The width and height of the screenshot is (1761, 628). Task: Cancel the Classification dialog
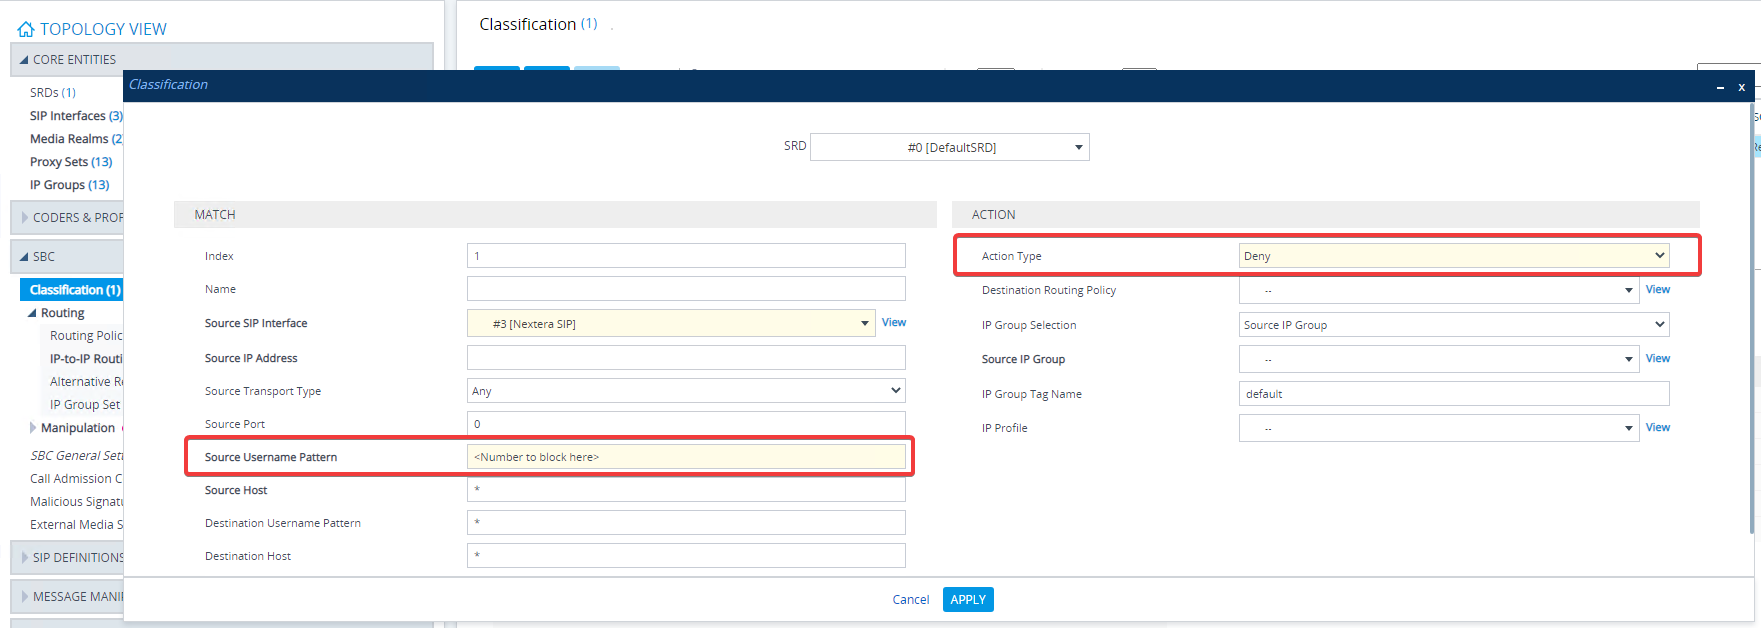pos(910,600)
